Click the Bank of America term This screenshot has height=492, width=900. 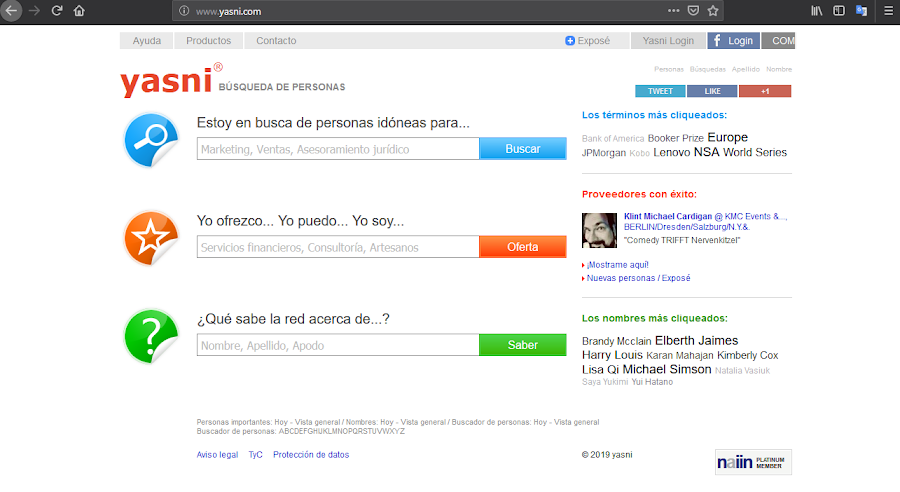[613, 139]
